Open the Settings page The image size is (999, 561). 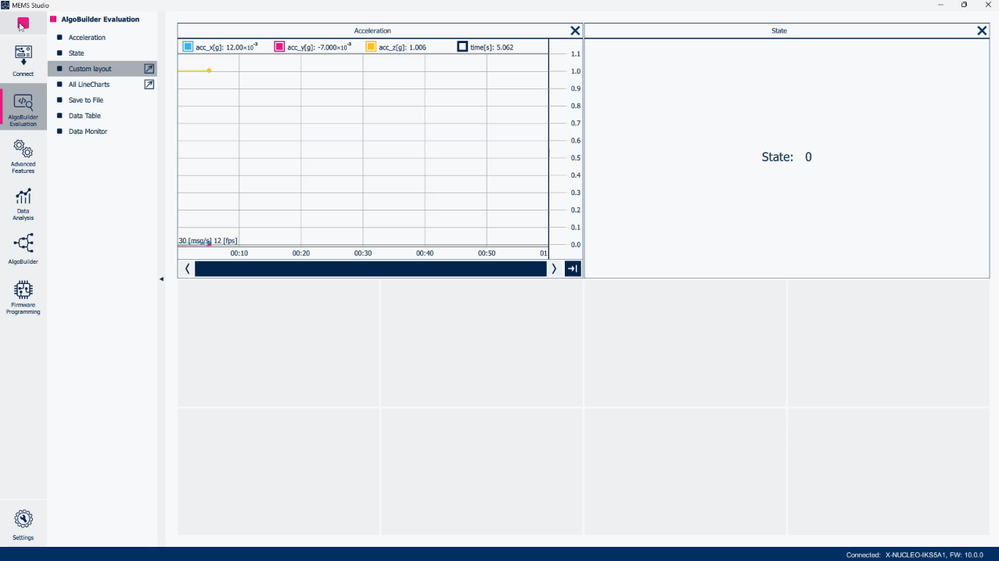point(23,525)
